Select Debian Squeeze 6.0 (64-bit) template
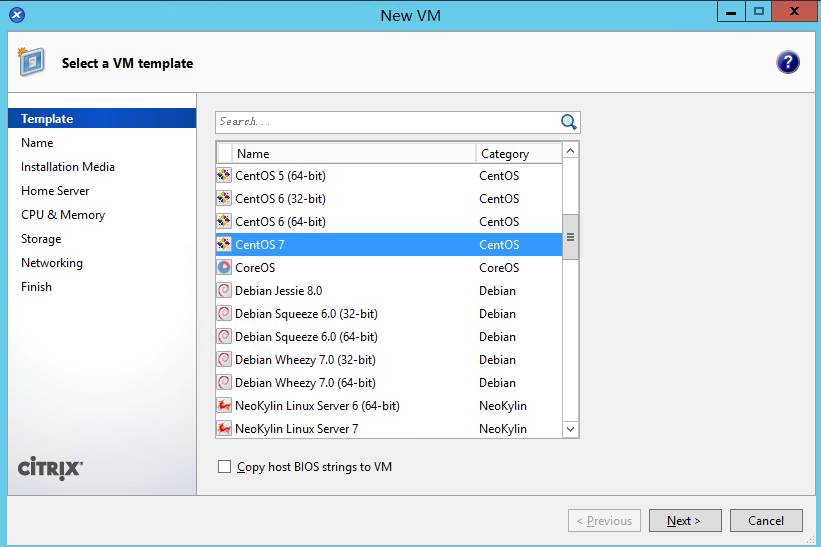Viewport: 821px width, 547px height. [x=389, y=337]
